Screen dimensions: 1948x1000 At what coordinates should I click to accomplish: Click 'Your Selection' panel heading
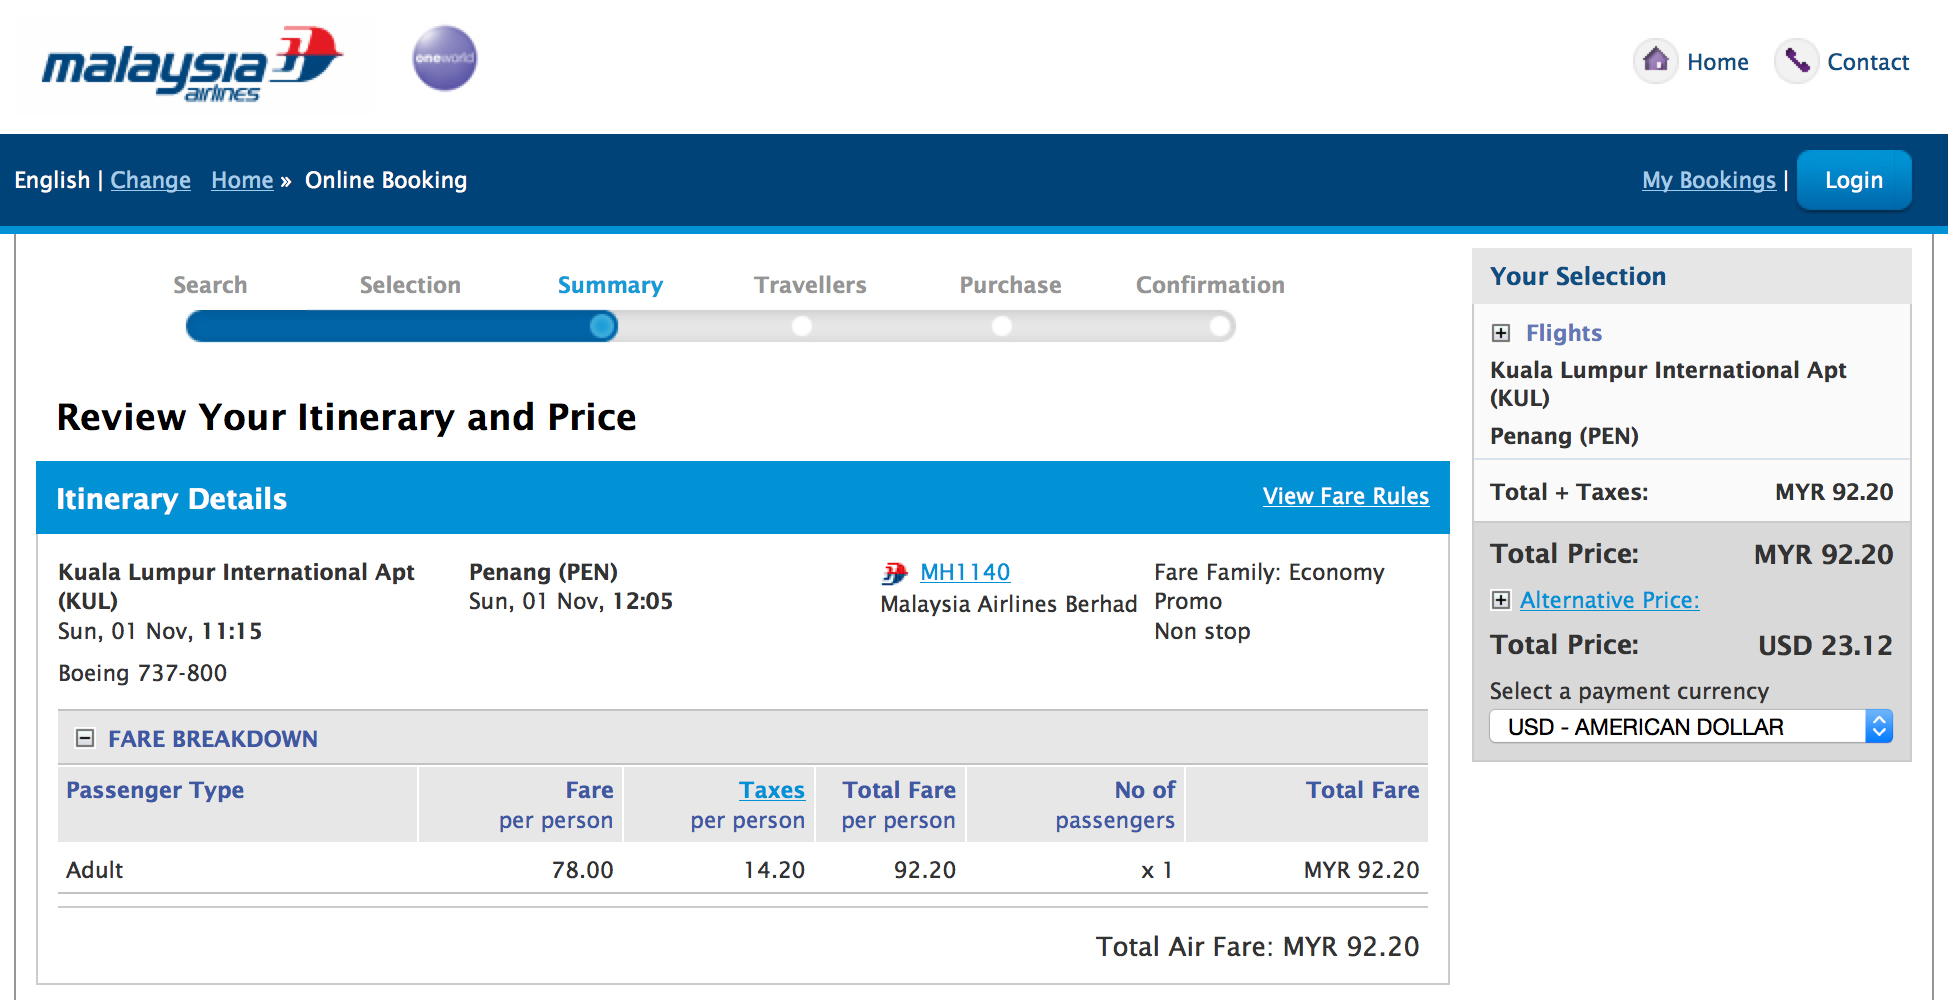(1578, 276)
